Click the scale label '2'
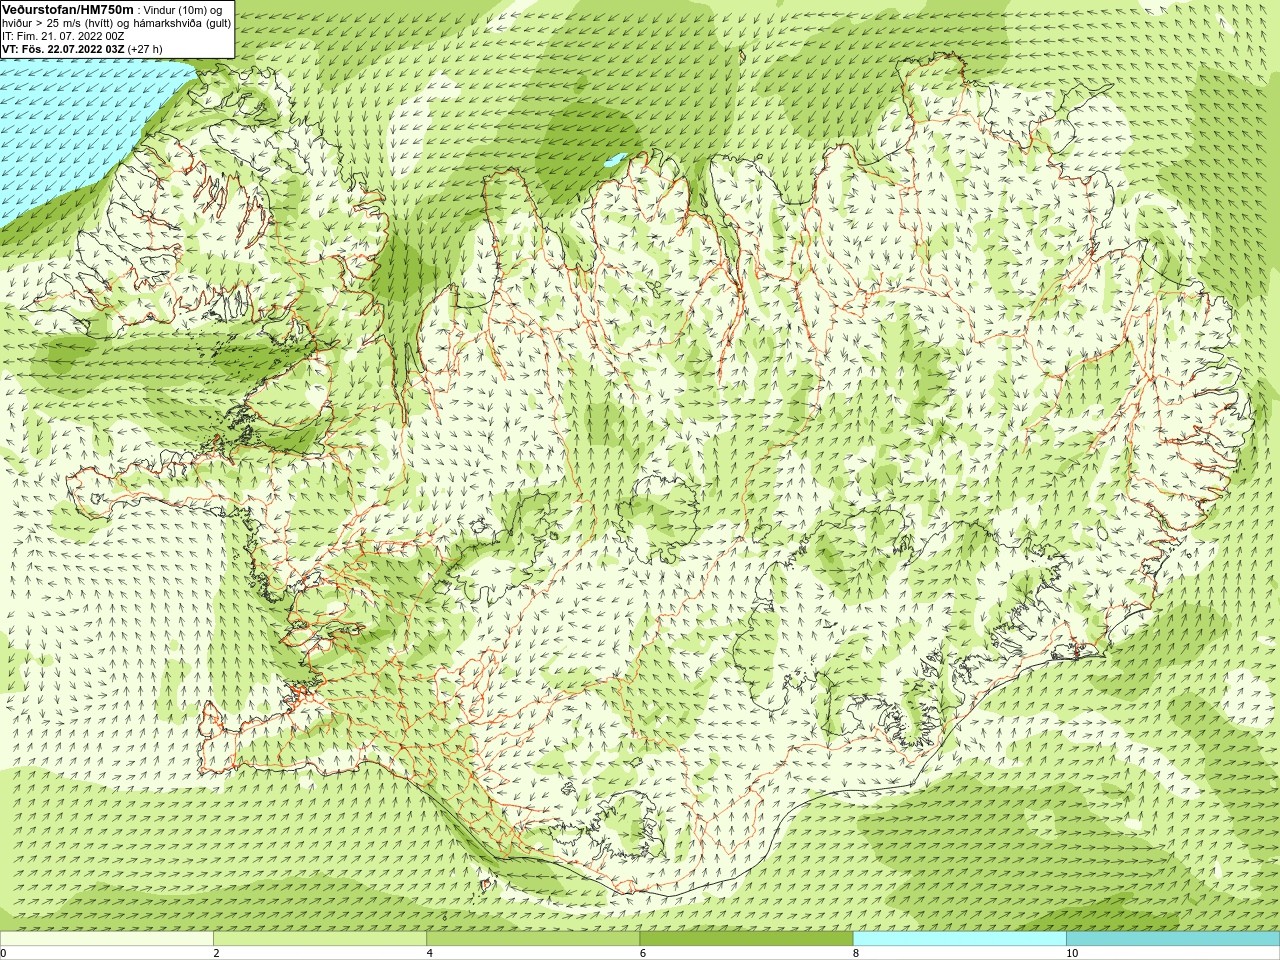The height and width of the screenshot is (960, 1280). pyautogui.click(x=216, y=954)
